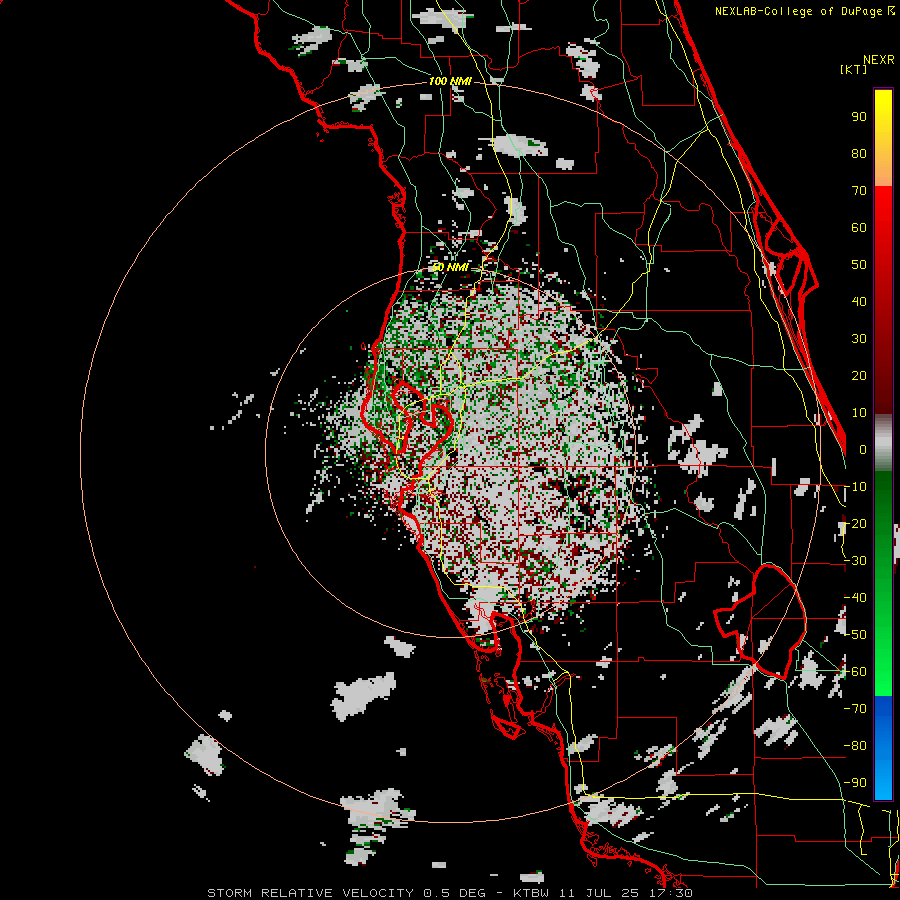The height and width of the screenshot is (900, 900).
Task: Click the [KT] units label
Action: [x=854, y=69]
